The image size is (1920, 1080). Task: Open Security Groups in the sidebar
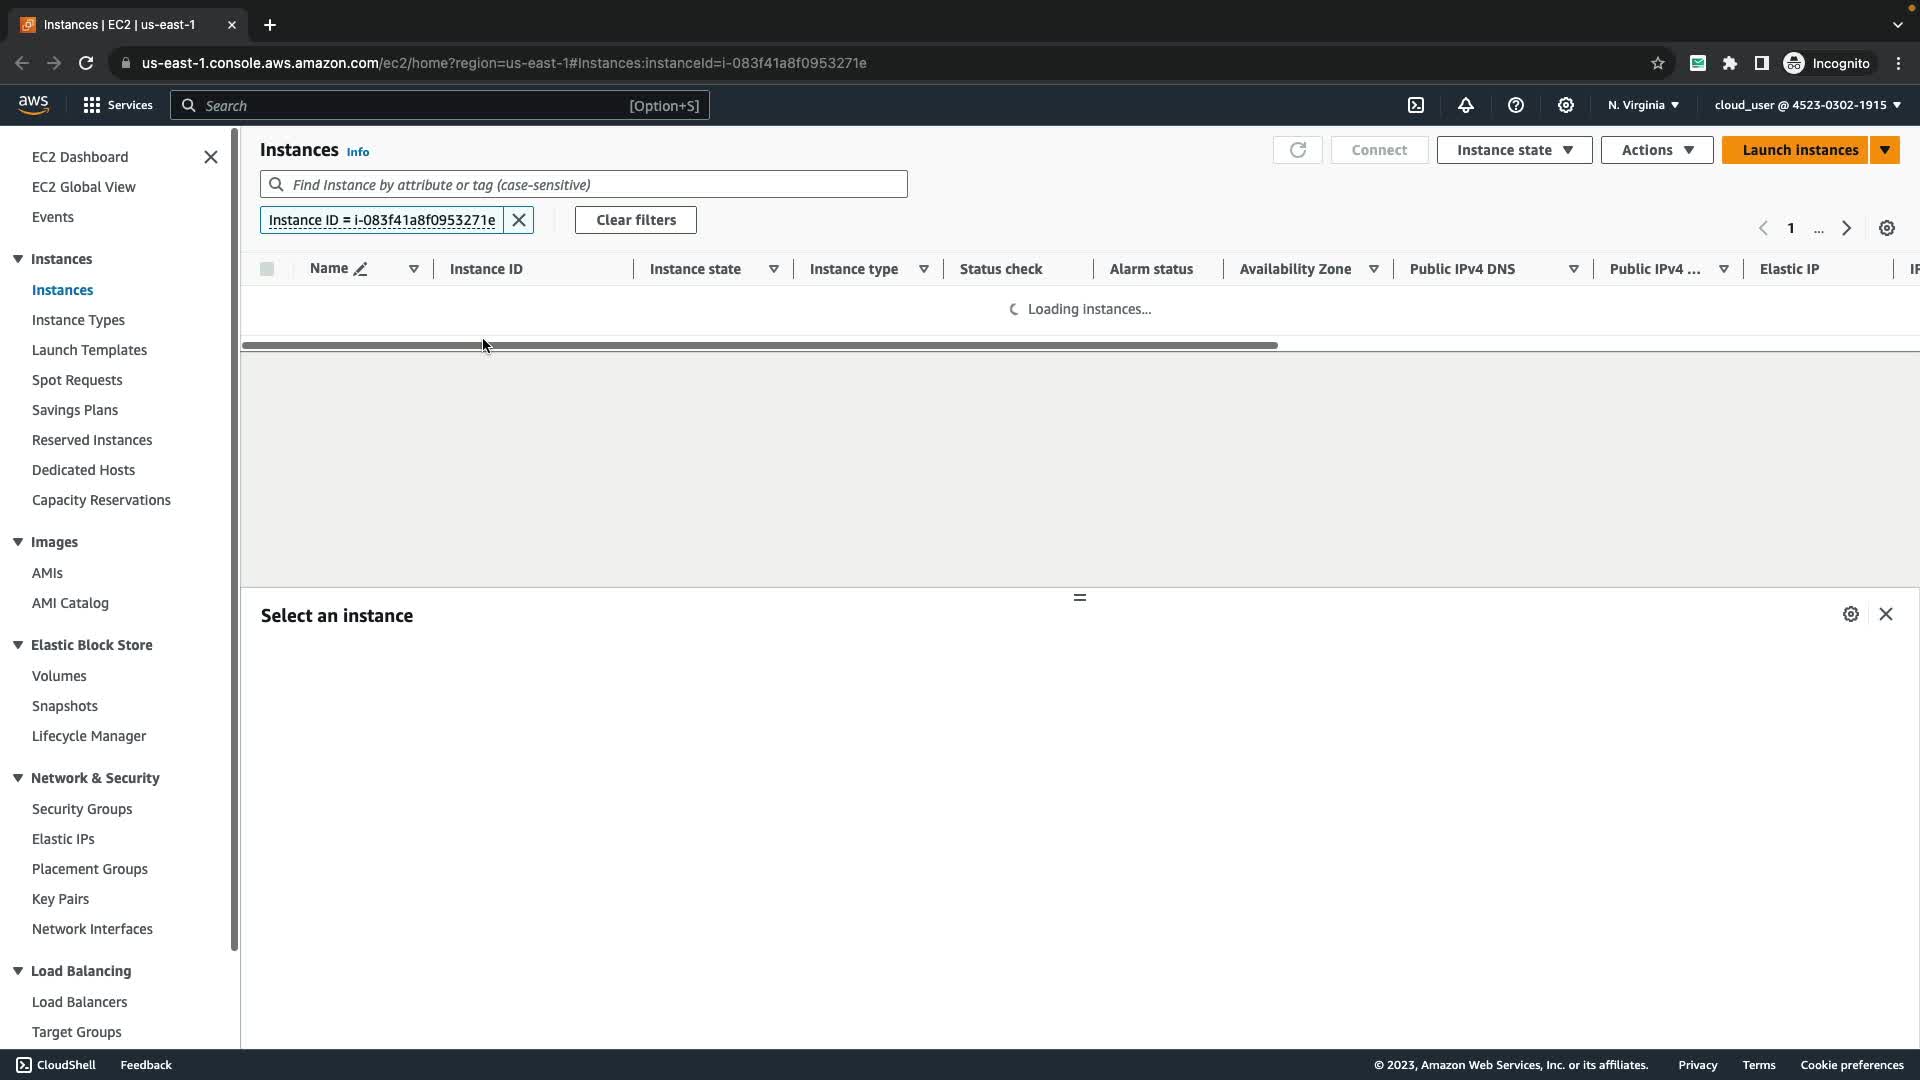[82, 809]
